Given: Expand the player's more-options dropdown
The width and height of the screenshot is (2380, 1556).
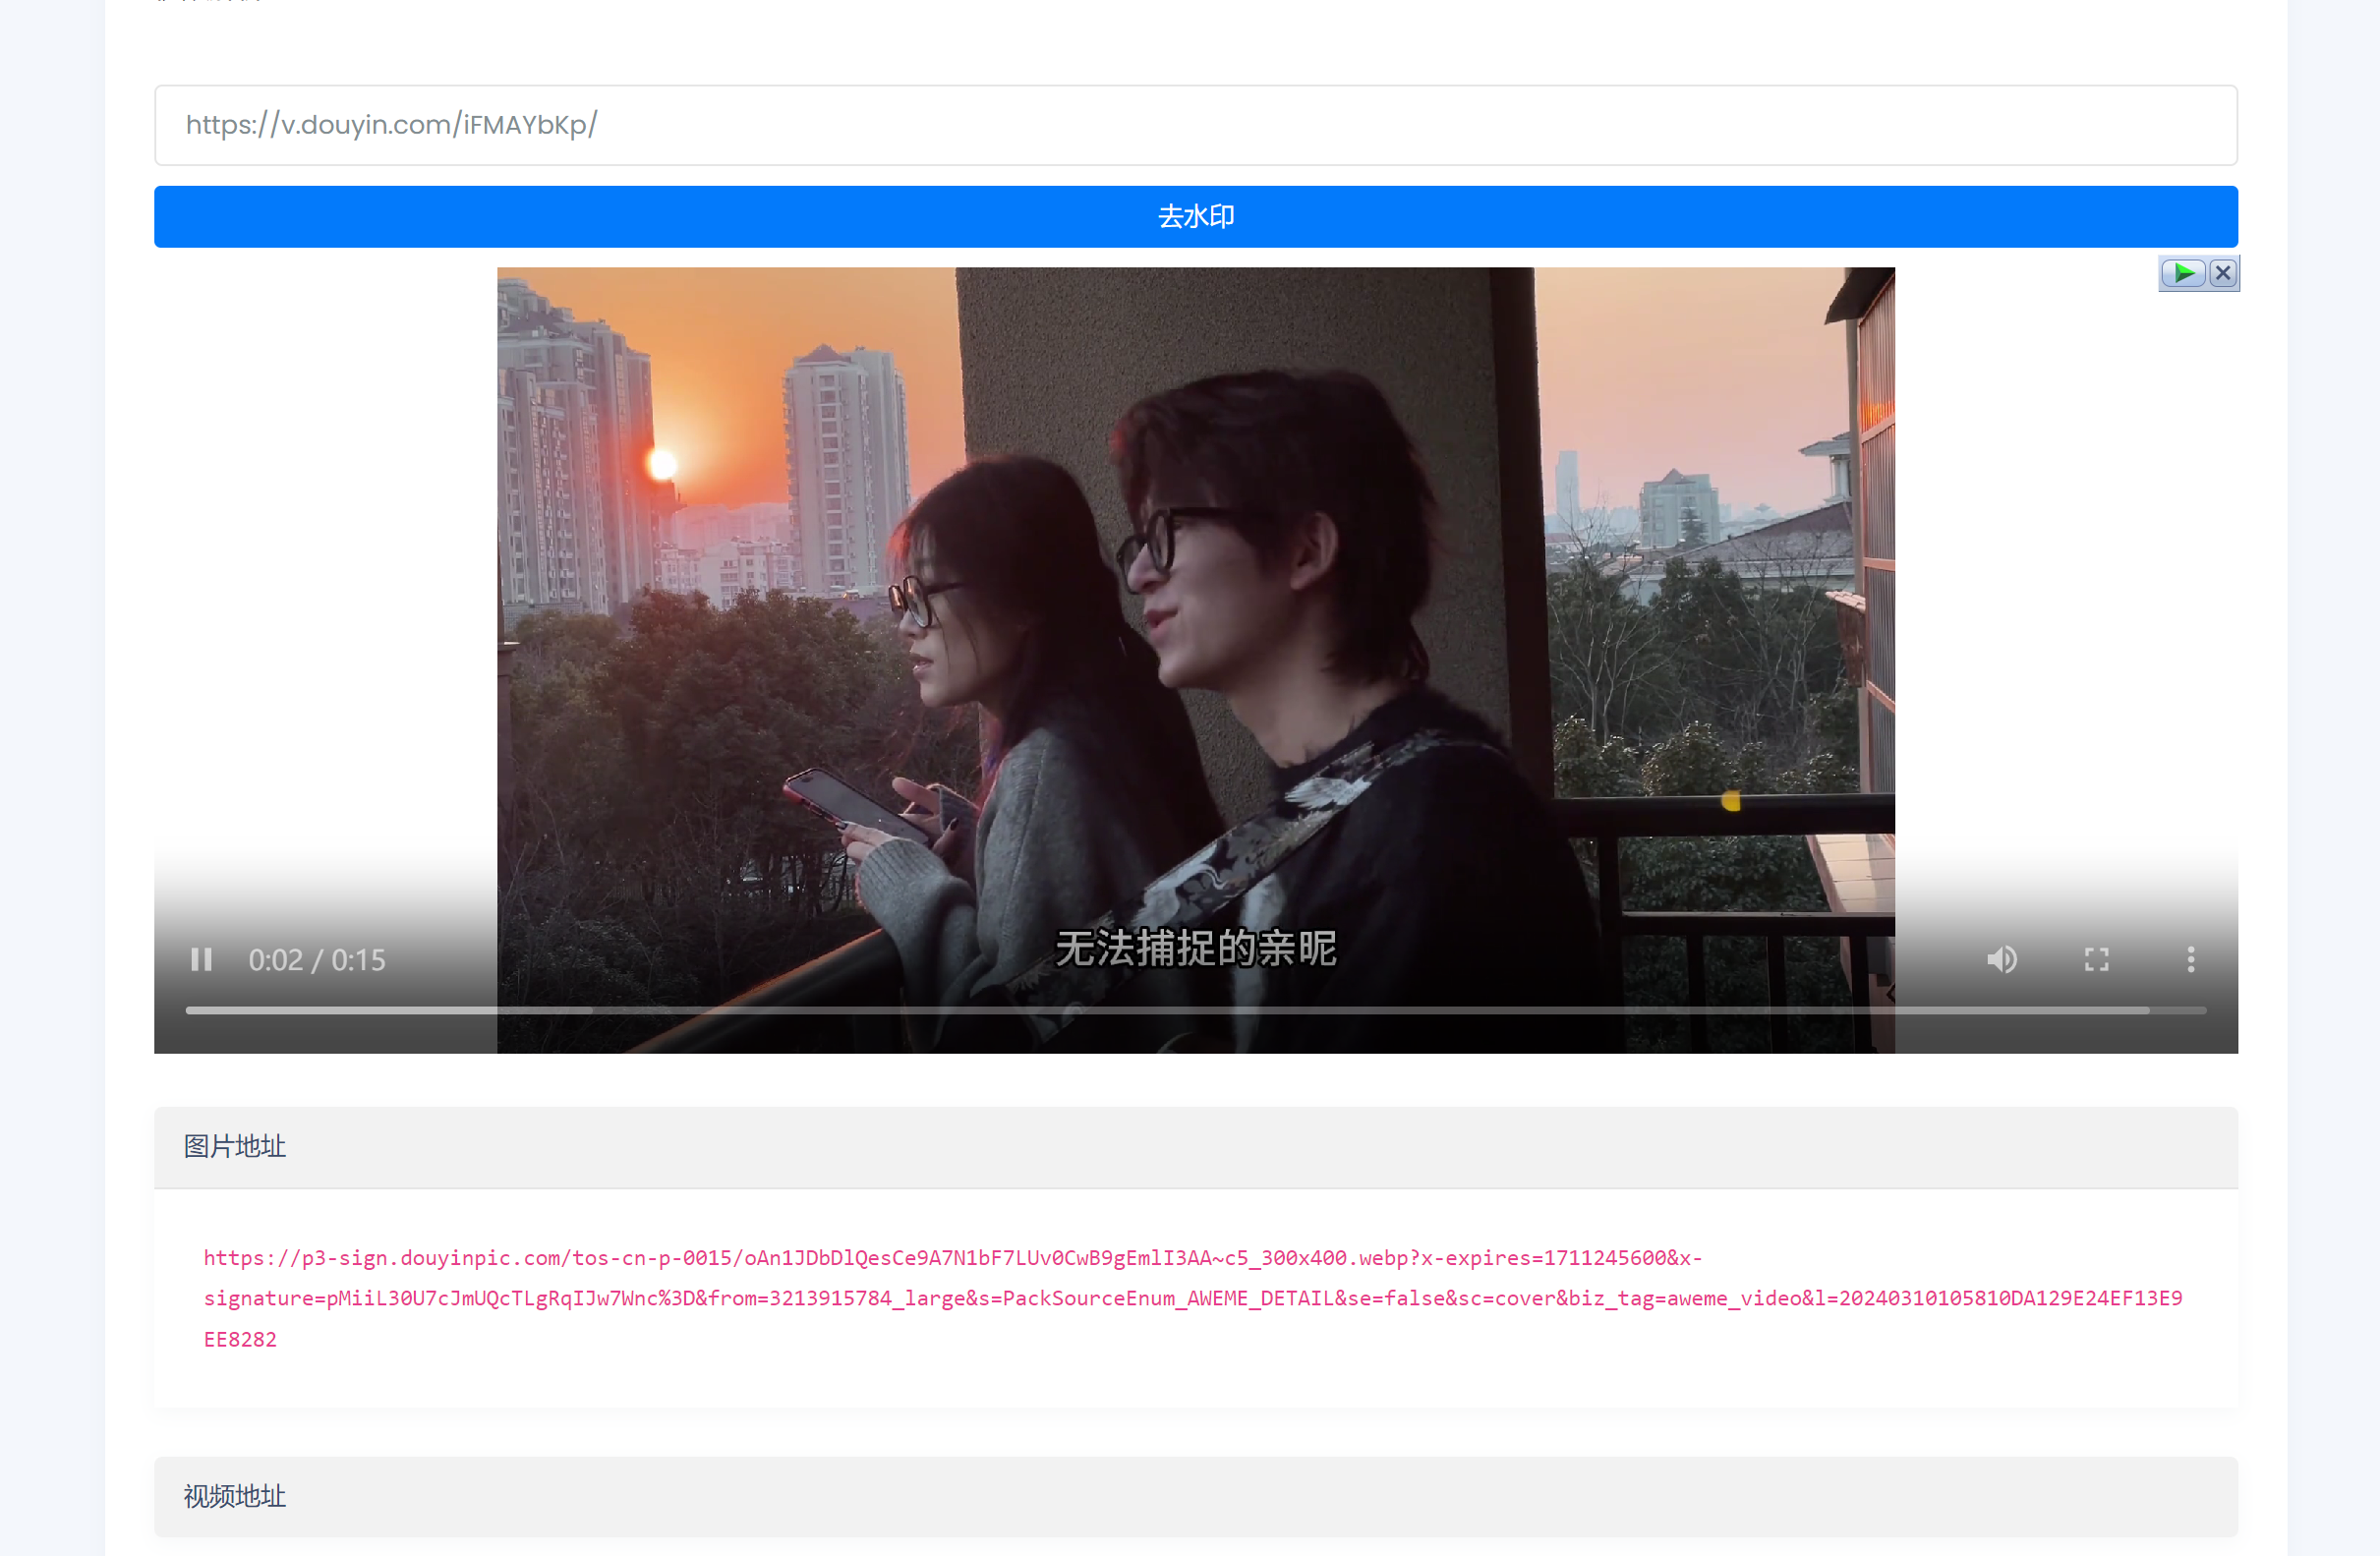Looking at the screenshot, I should 2190,960.
